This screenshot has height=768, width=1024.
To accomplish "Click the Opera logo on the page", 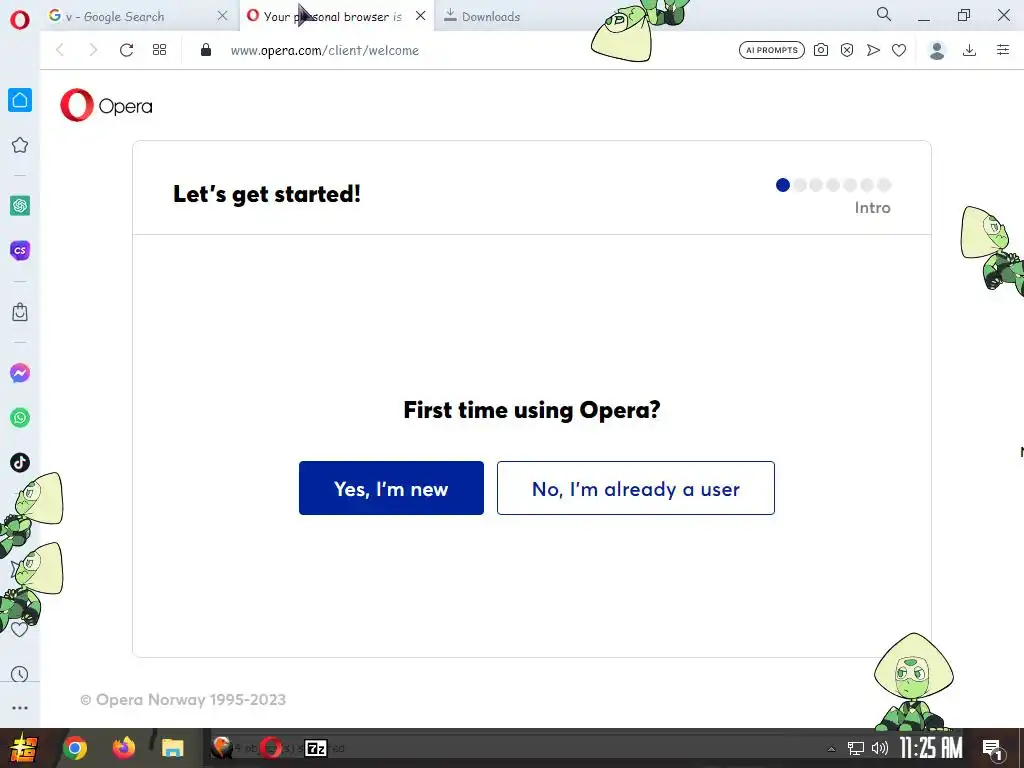I will [106, 105].
